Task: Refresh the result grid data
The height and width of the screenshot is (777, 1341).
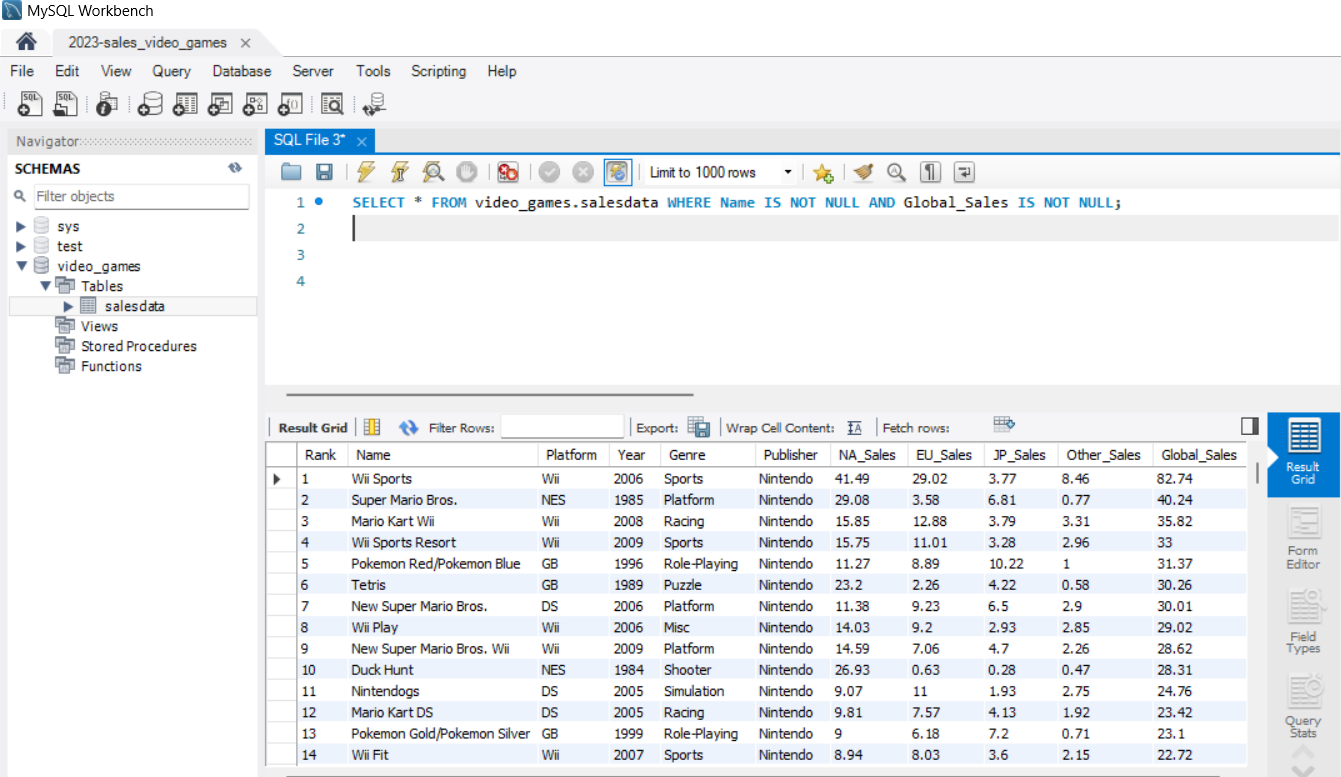Action: pyautogui.click(x=408, y=427)
